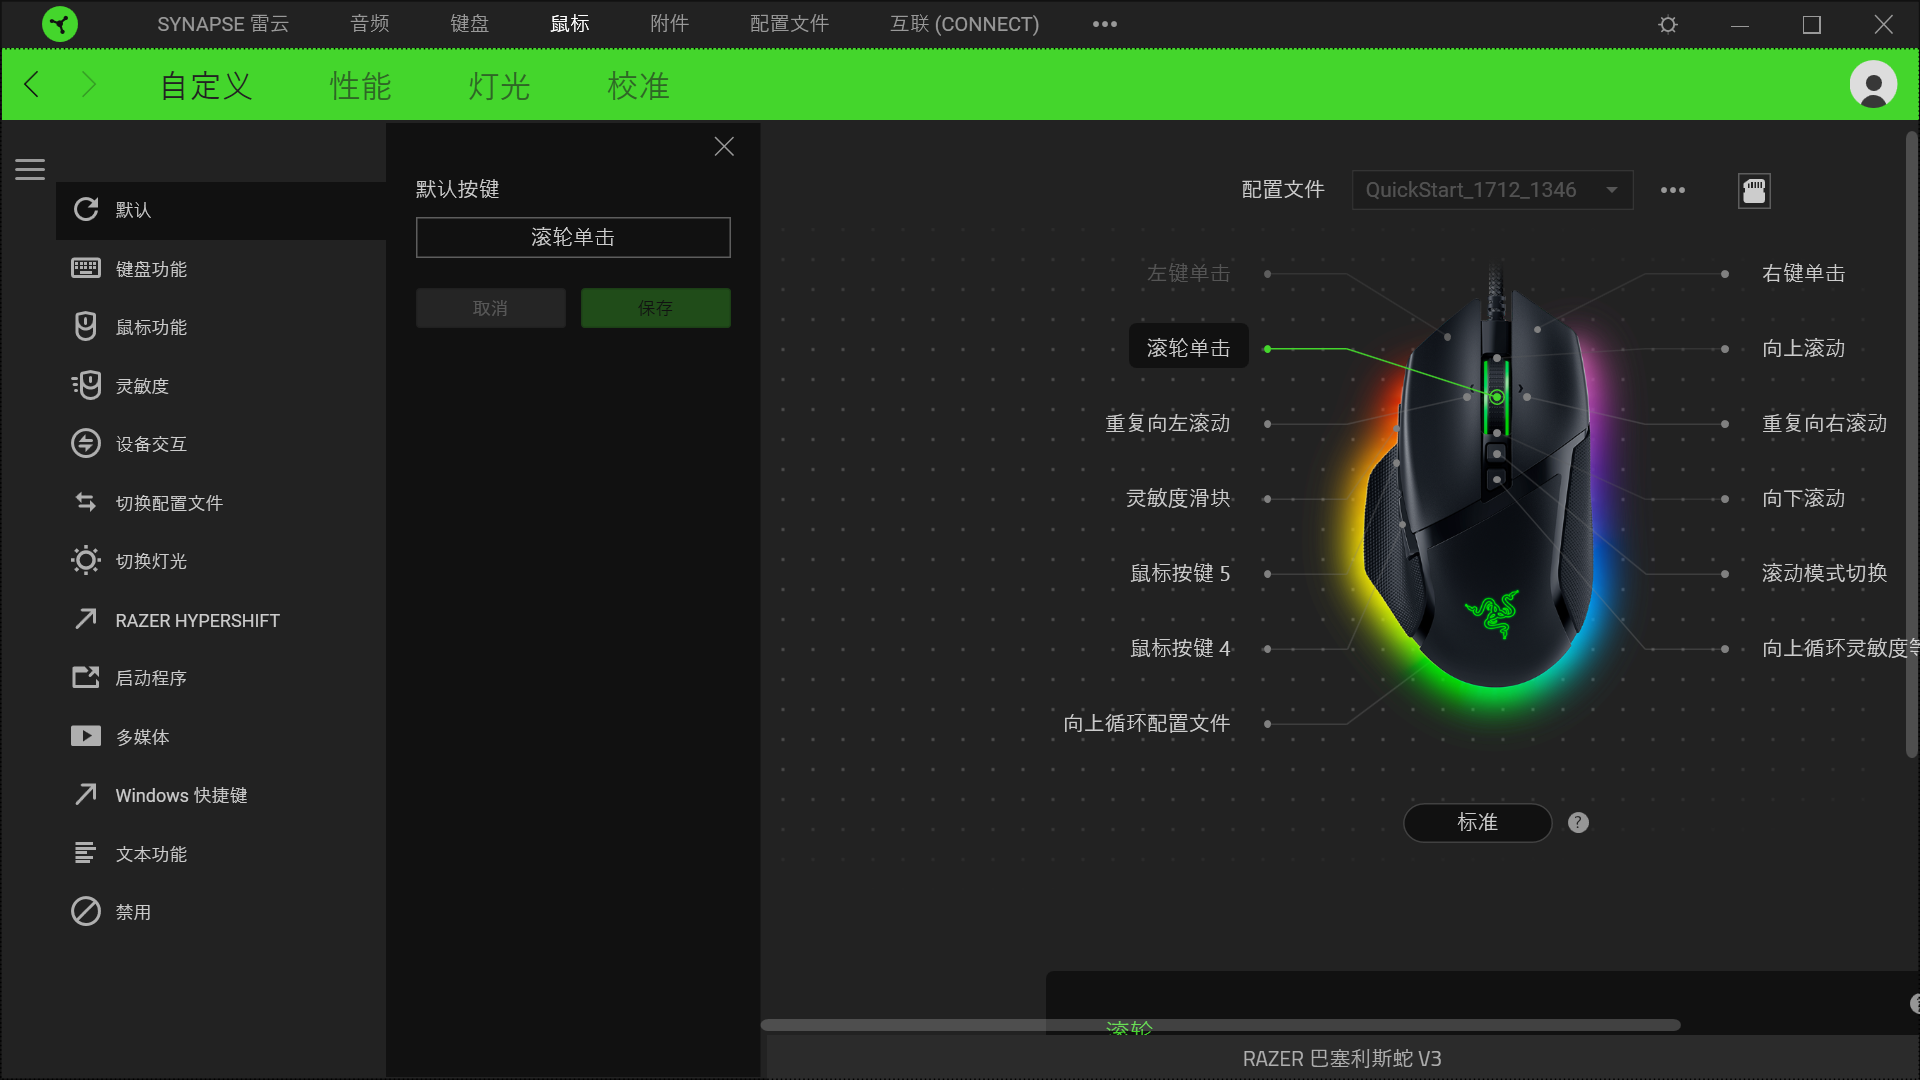Click the 标准 (standard) mode button
1920x1080 pixels.
coord(1477,822)
